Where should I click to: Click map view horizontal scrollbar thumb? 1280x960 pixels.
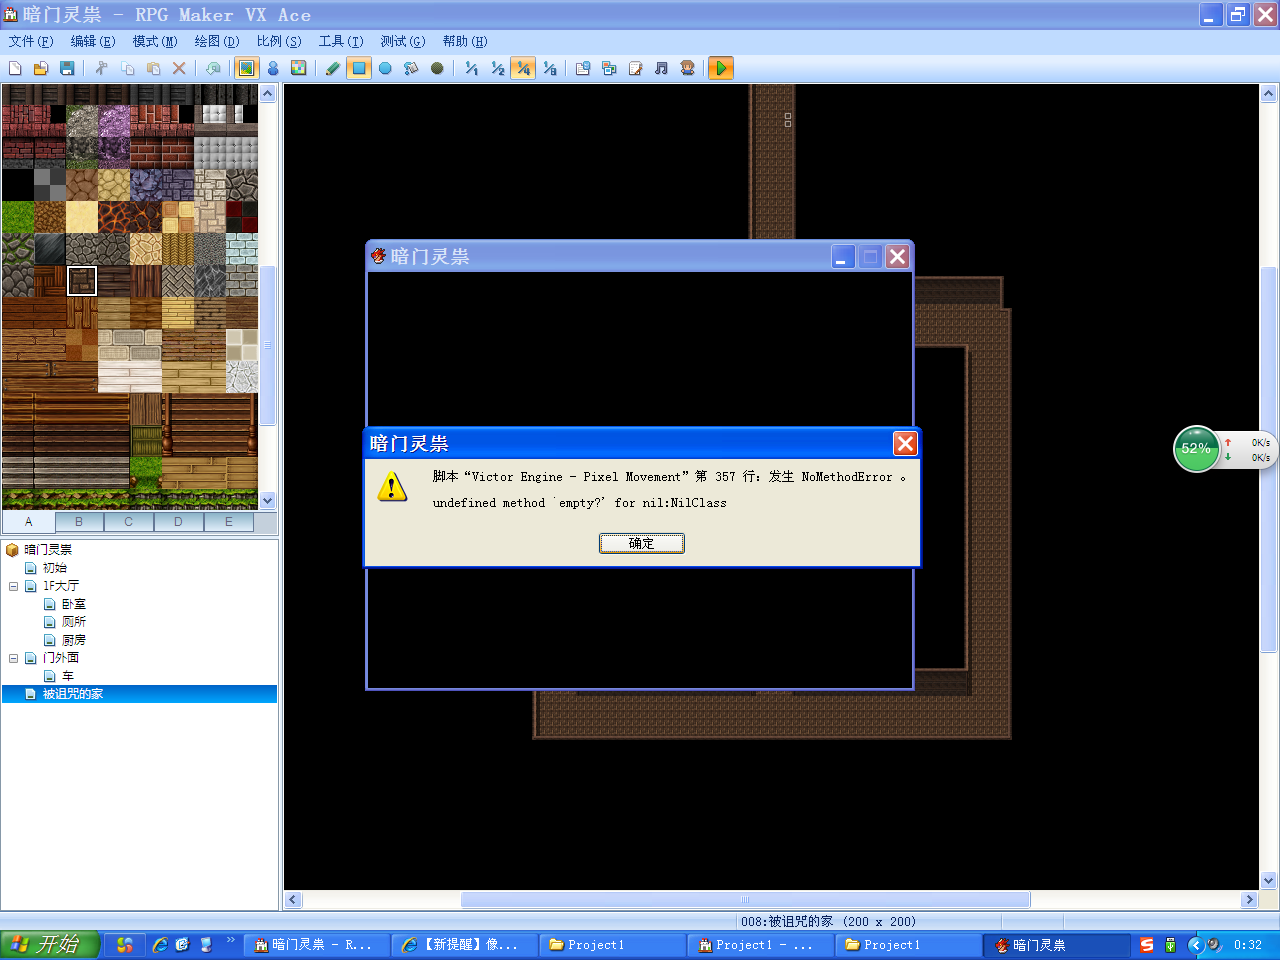[745, 900]
